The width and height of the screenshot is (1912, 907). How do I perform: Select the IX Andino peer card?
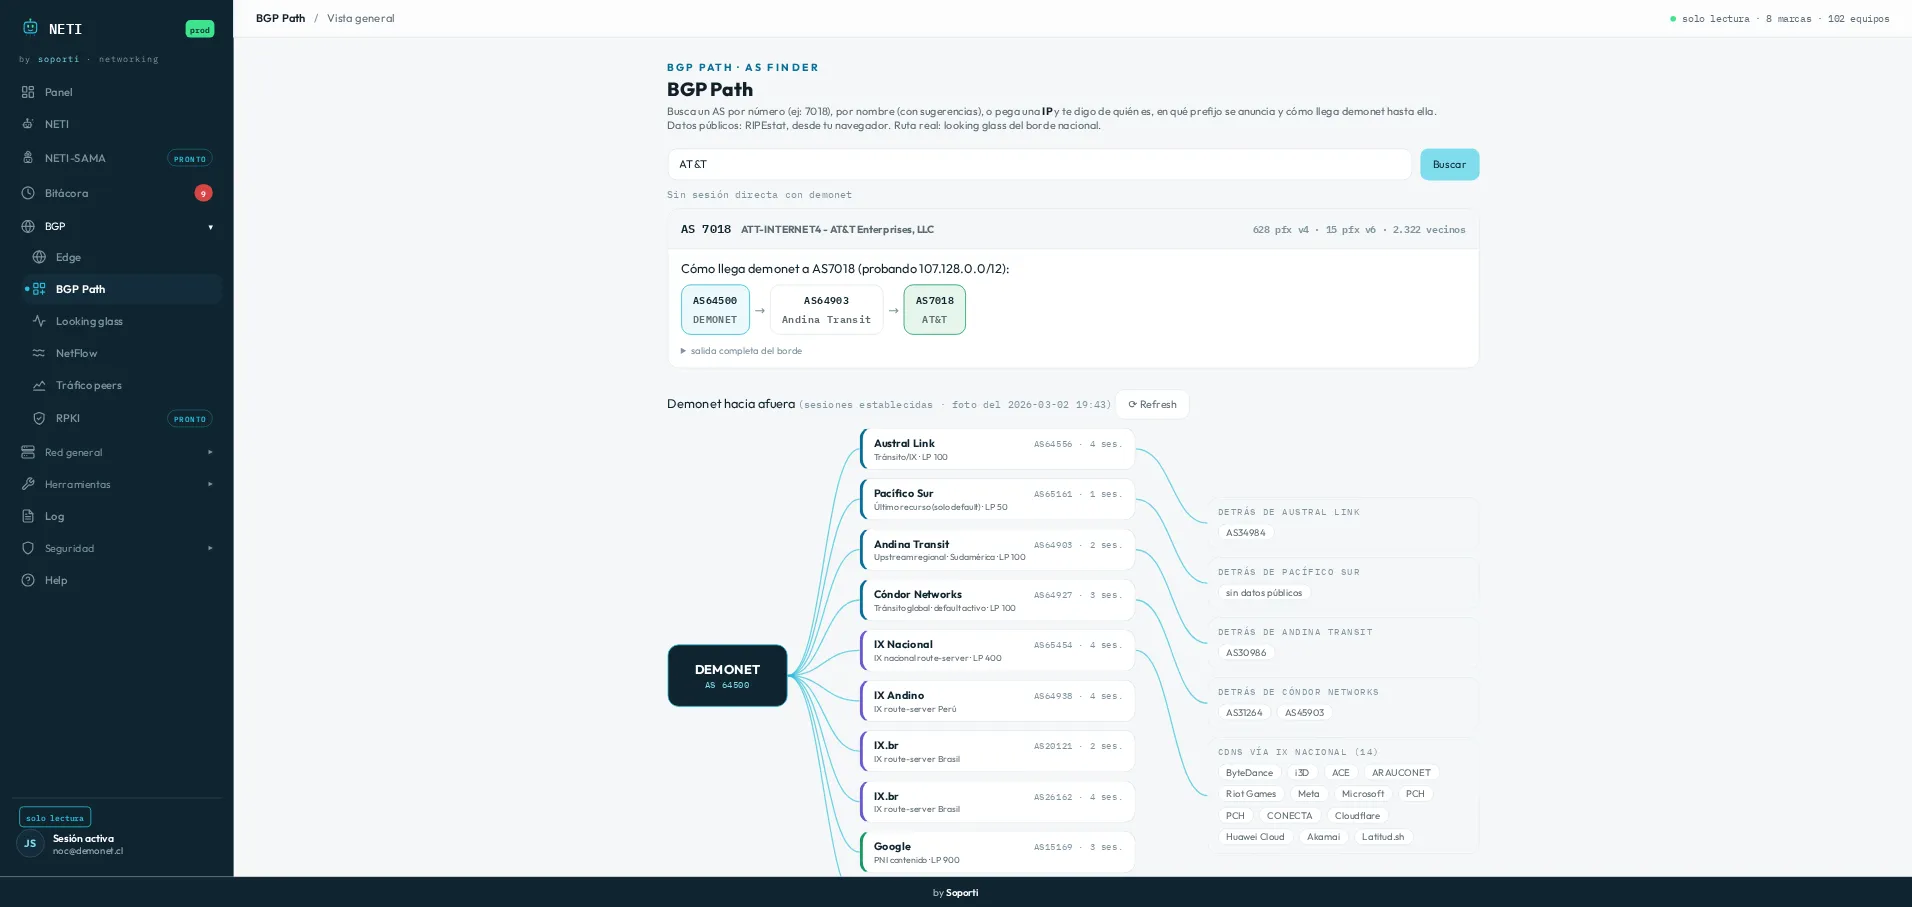997,701
